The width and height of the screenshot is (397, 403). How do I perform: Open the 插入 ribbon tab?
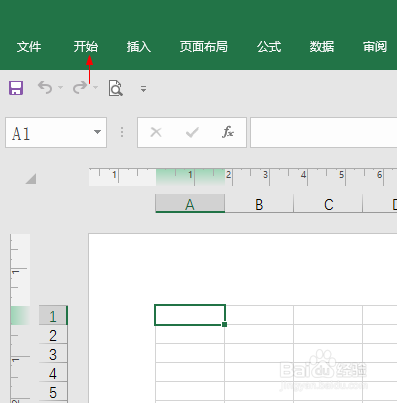(x=139, y=47)
